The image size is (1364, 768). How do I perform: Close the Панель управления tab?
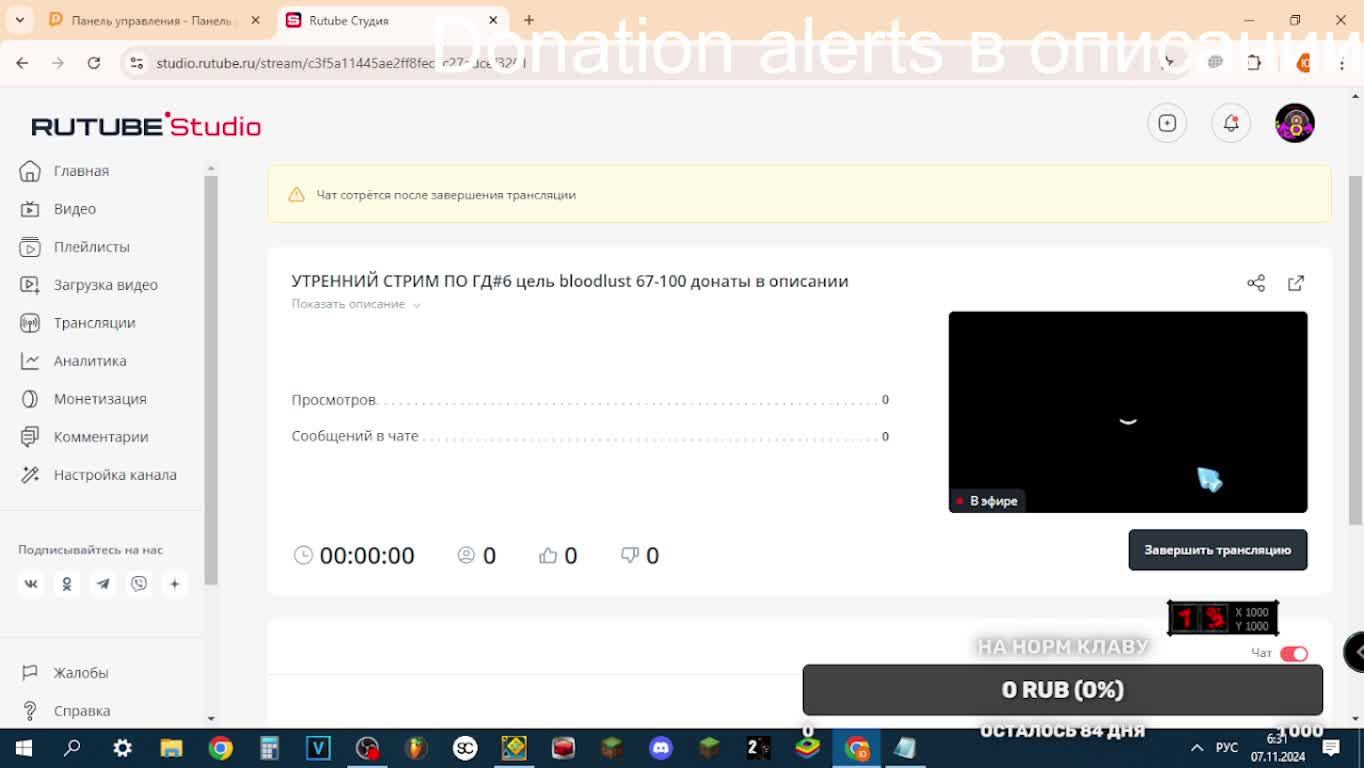point(255,20)
